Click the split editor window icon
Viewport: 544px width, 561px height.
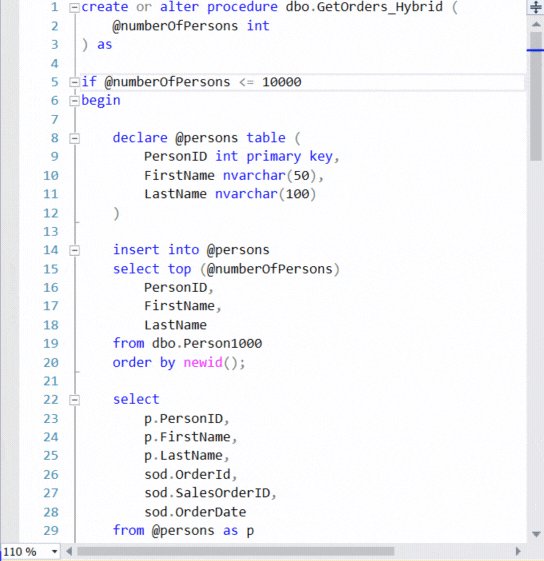tap(535, 8)
